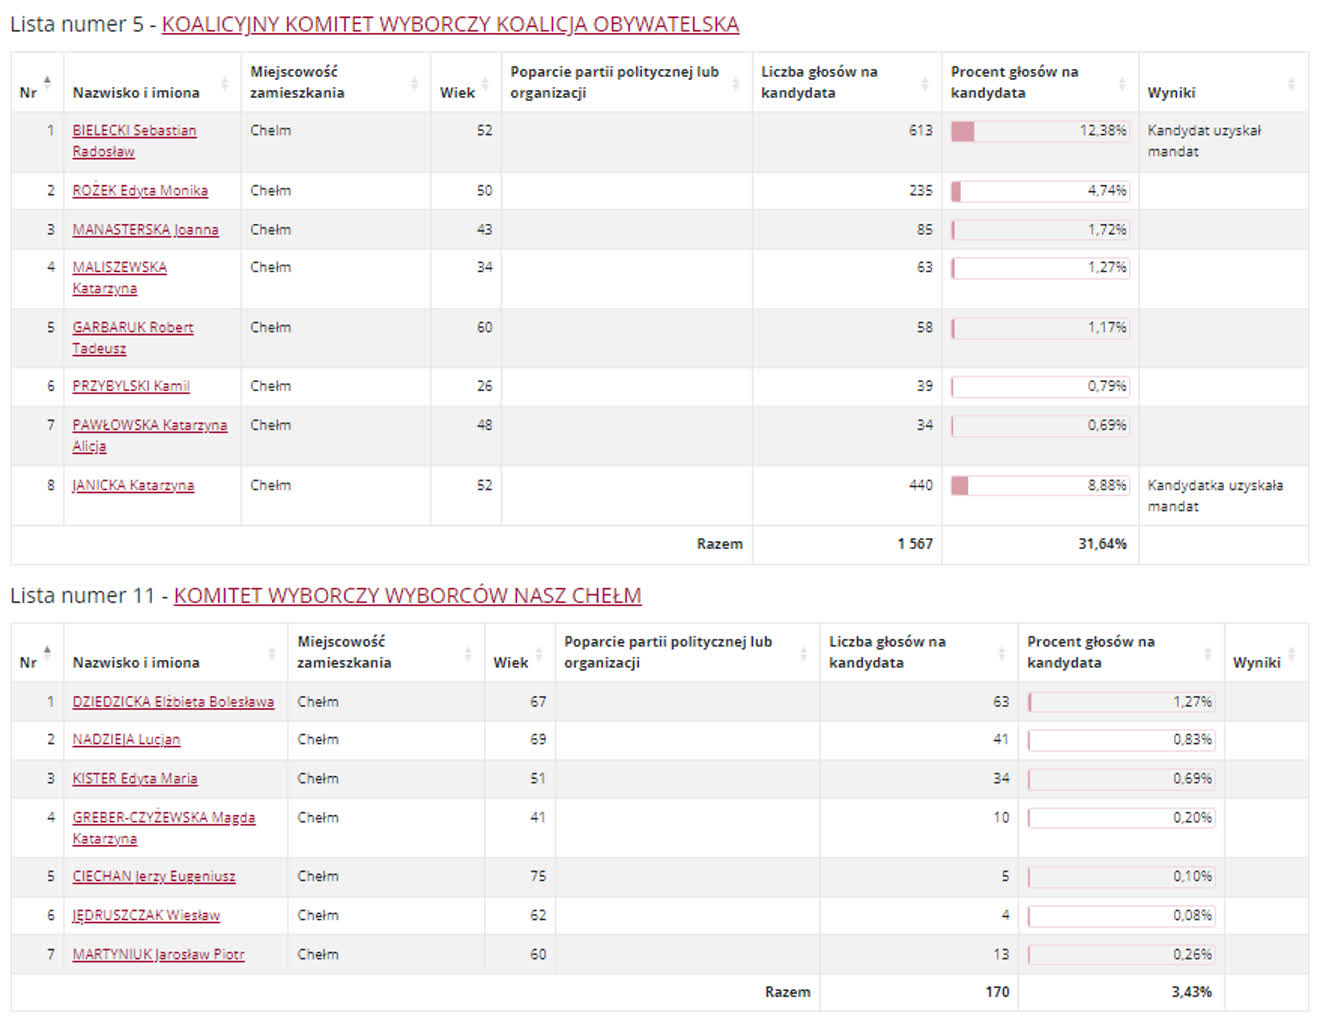The image size is (1320, 1024).
Task: Sort Nasz Chełm table by Miejscowość zamieszkania arrow
Action: [x=467, y=653]
